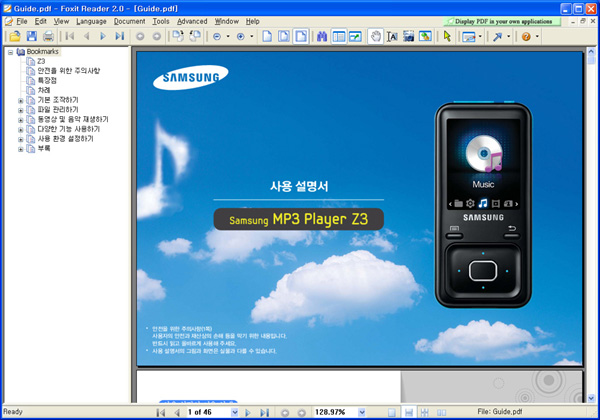This screenshot has height=420, width=600.
Task: Select the Fit Page view icon
Action: coord(284,36)
